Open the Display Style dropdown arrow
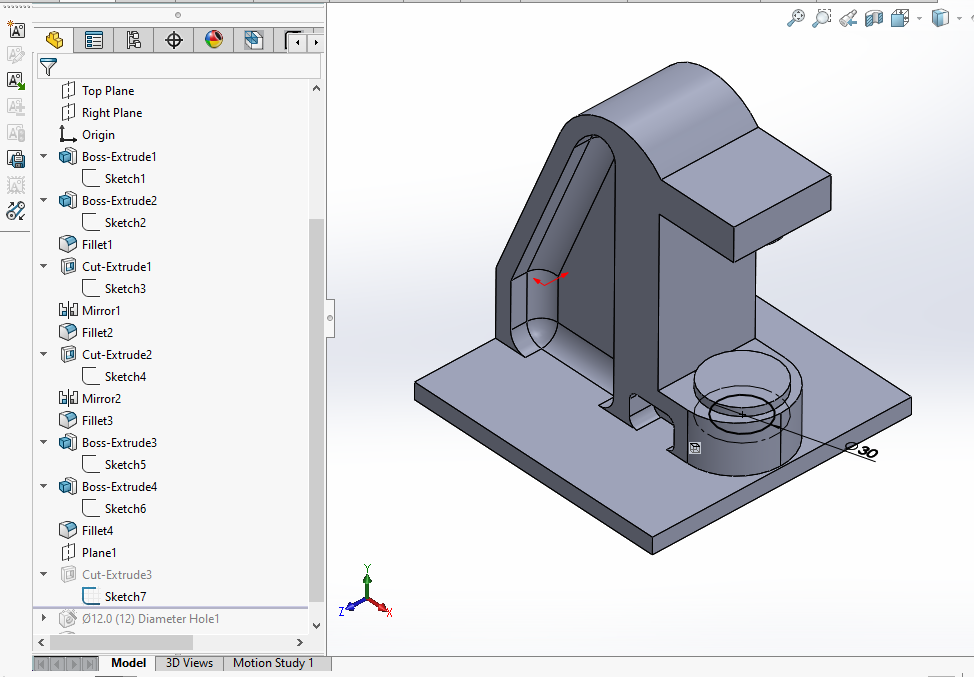 pos(960,18)
